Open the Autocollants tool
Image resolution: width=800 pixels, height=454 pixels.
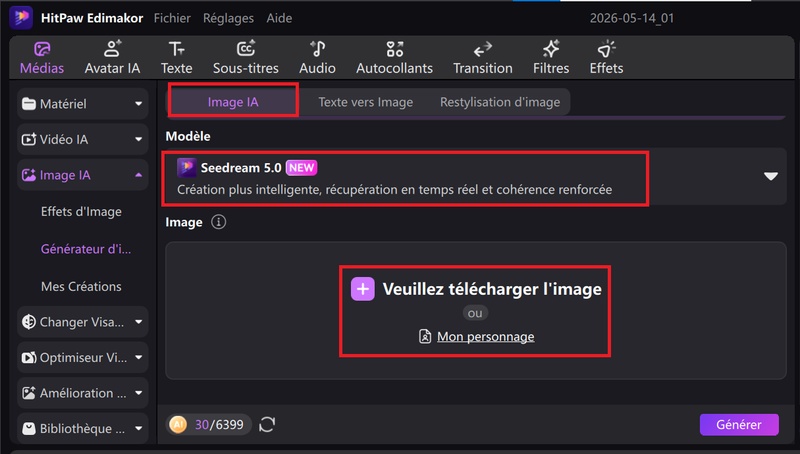[x=394, y=58]
